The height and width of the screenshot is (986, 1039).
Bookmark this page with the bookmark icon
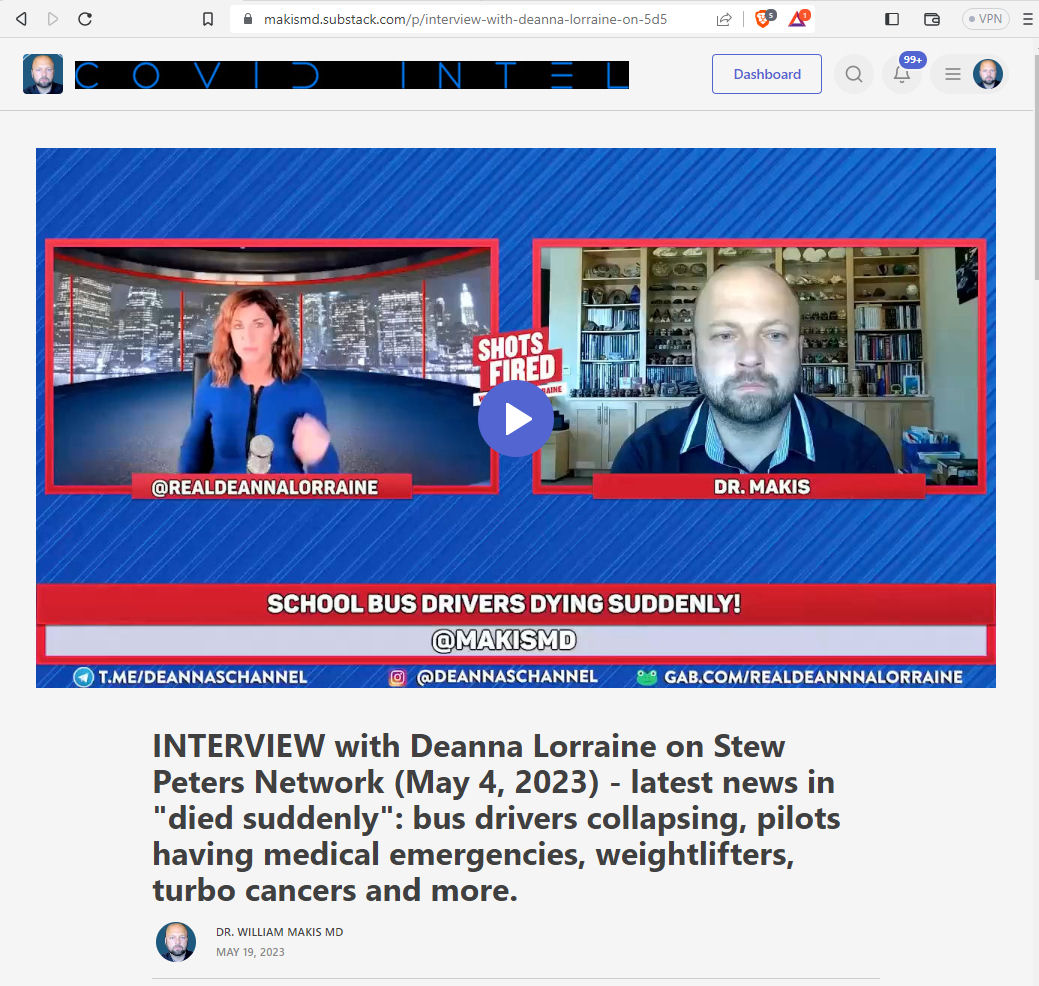click(208, 19)
